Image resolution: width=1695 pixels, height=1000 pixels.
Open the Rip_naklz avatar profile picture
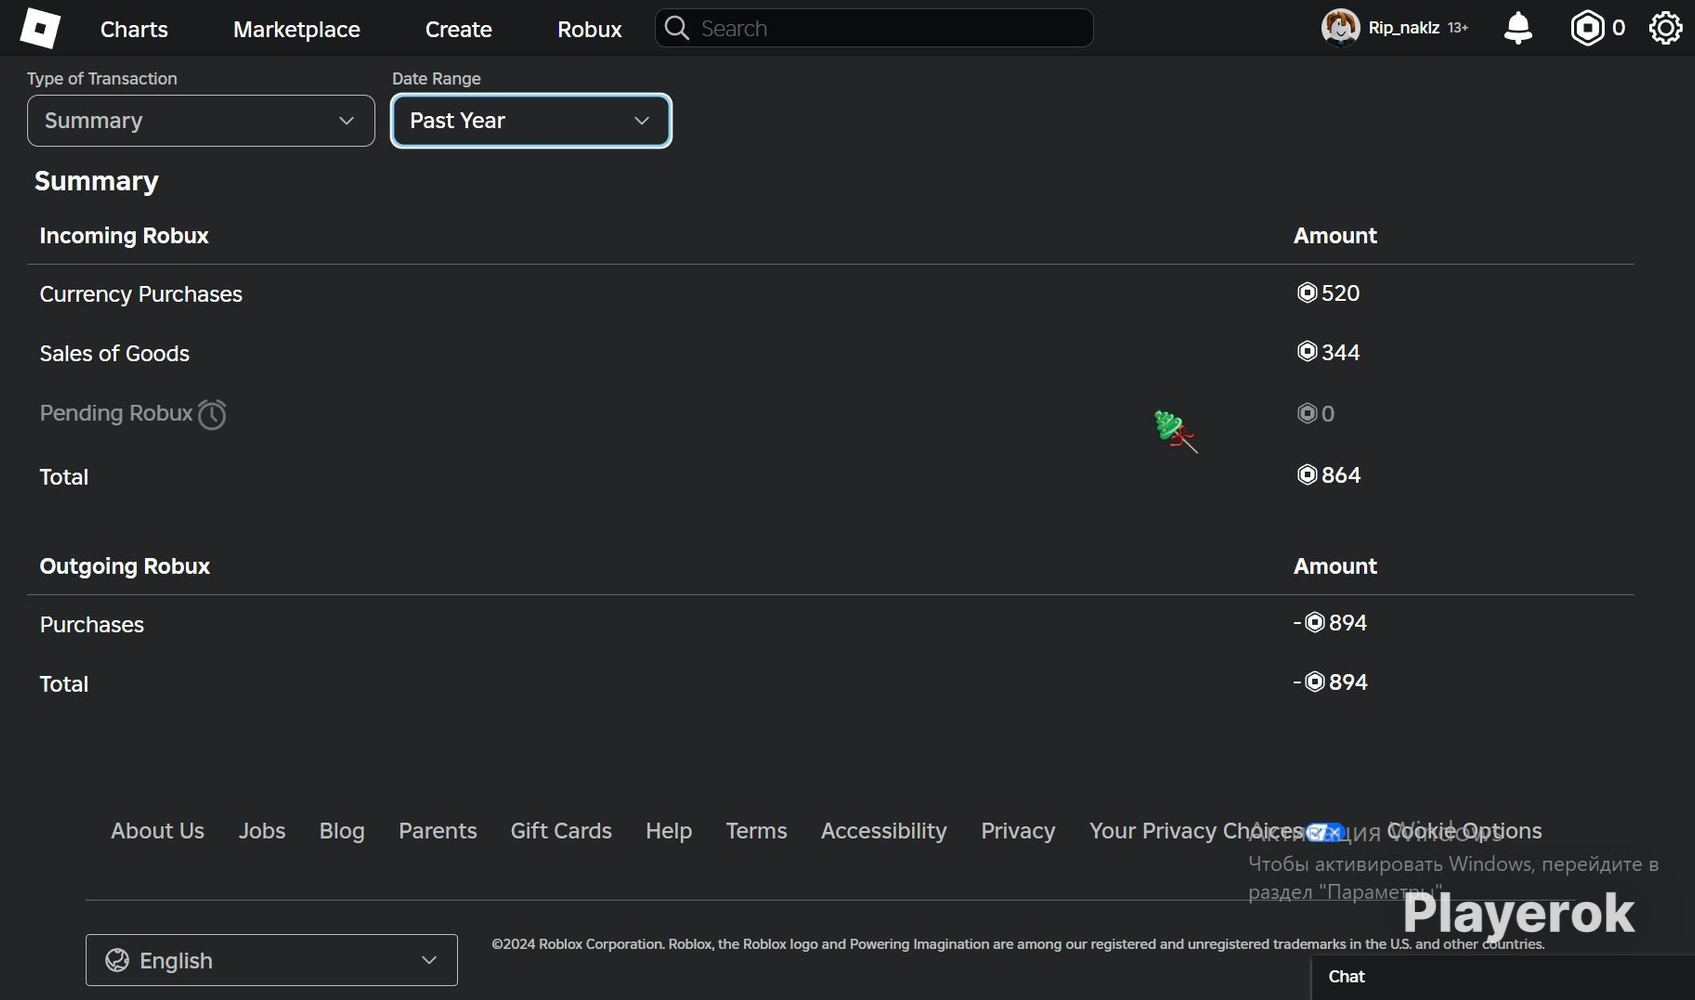pyautogui.click(x=1340, y=28)
